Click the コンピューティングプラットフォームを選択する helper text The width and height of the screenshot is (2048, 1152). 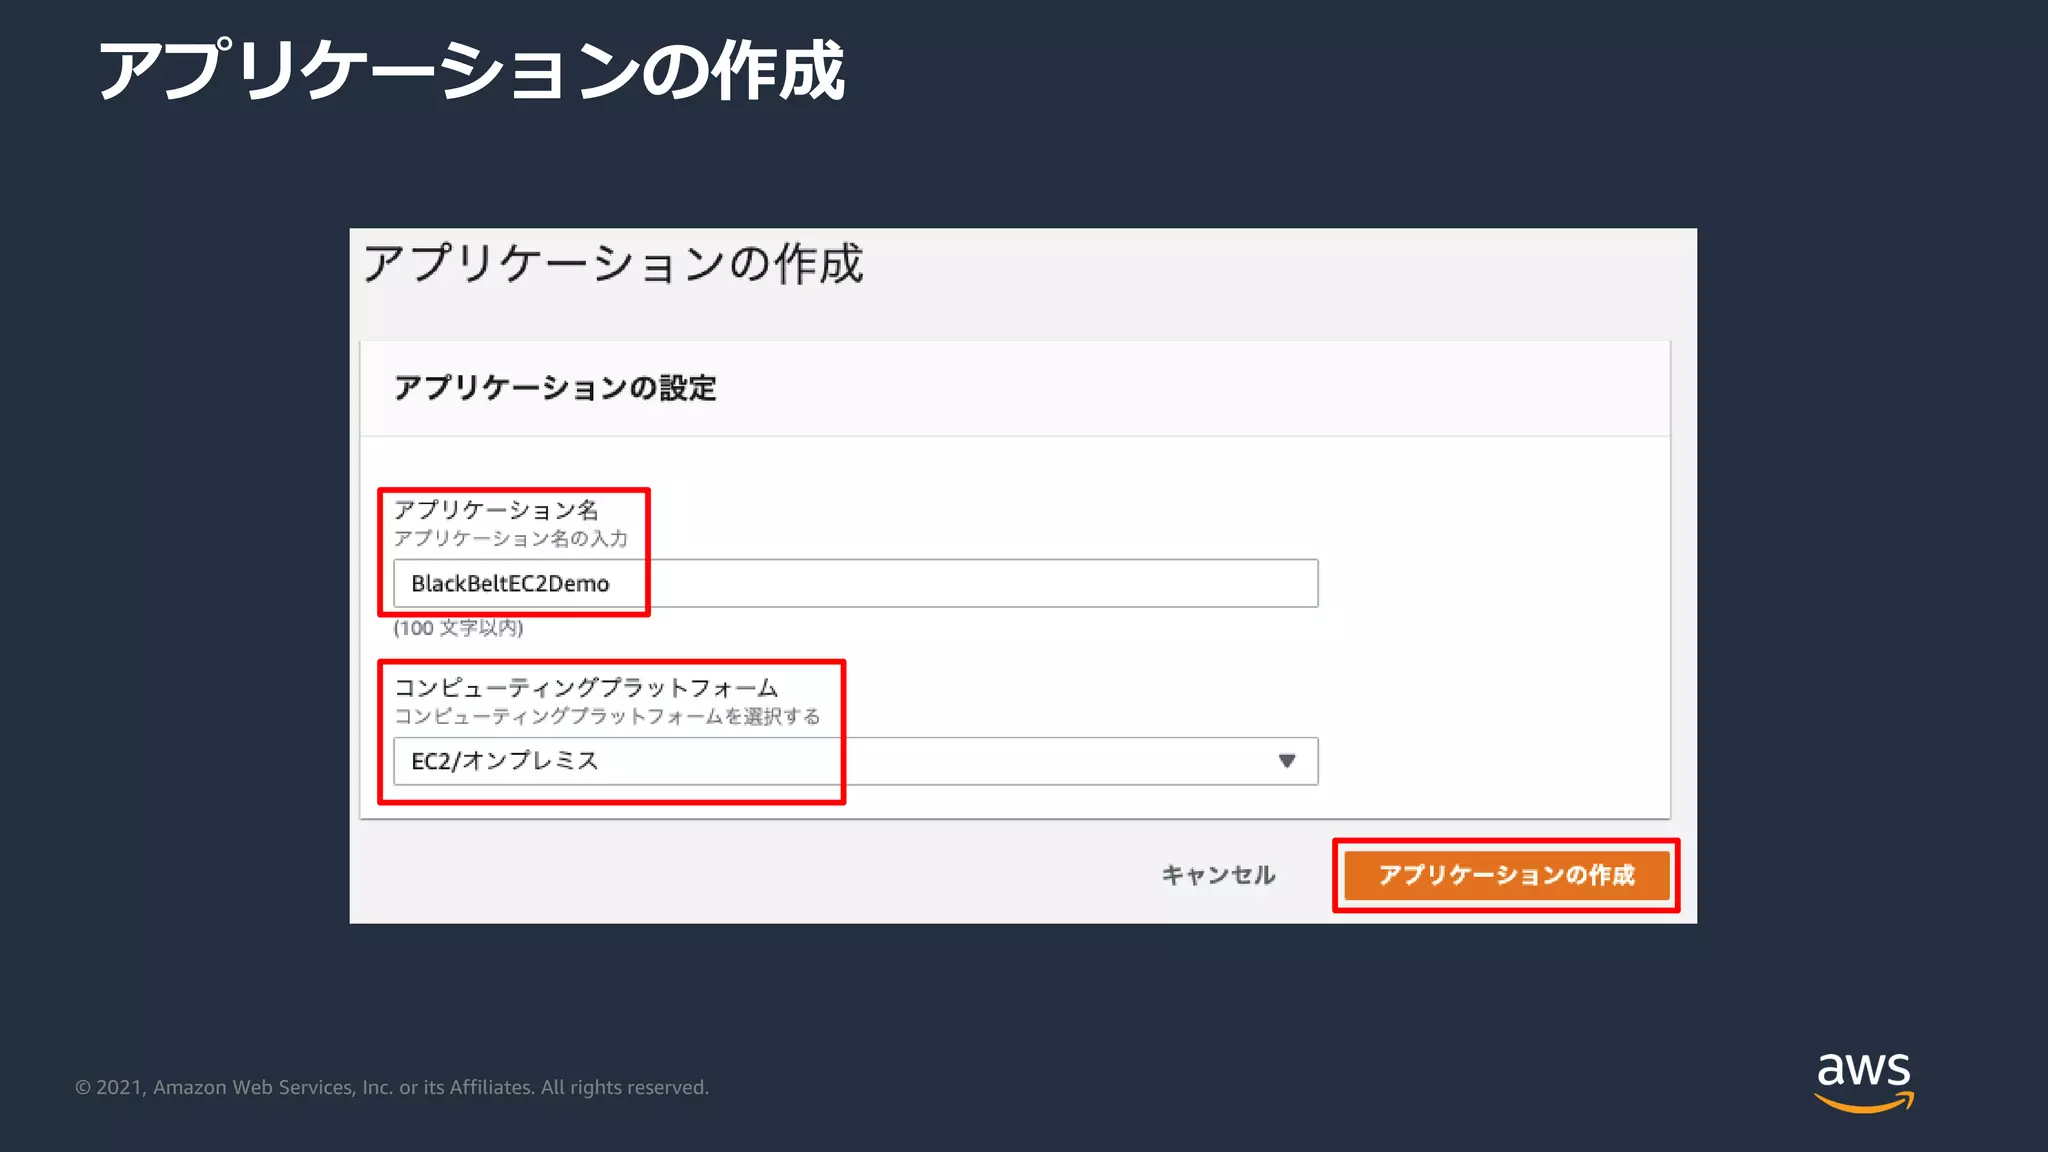click(607, 716)
